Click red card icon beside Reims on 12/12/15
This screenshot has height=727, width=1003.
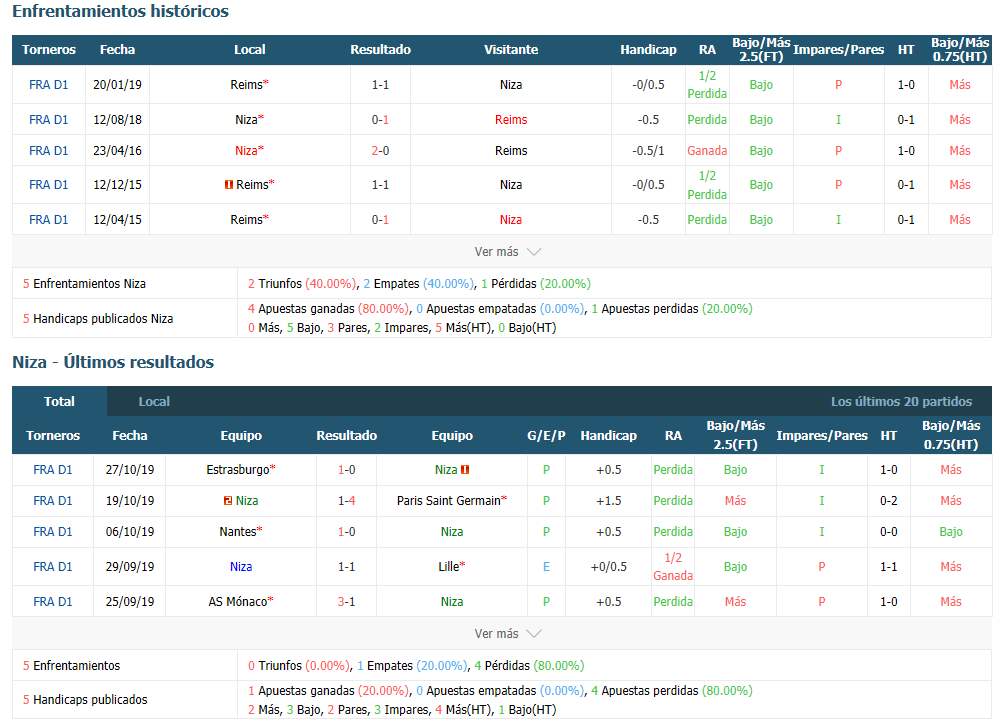click(228, 185)
